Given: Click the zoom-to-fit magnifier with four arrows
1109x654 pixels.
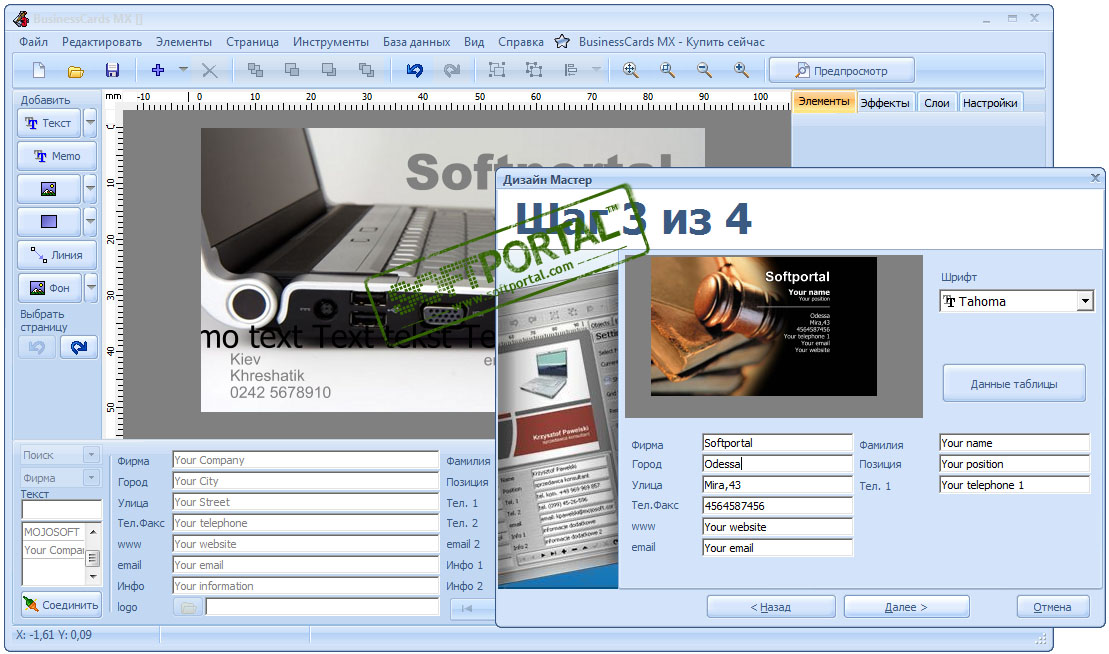Looking at the screenshot, I should point(630,70).
